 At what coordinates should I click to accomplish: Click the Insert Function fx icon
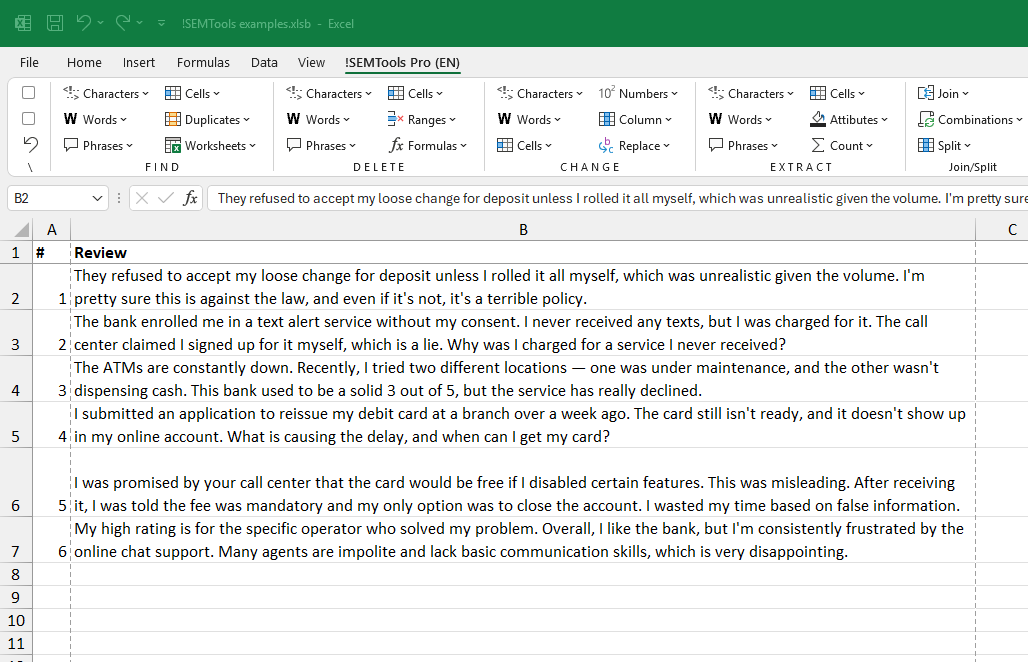point(190,198)
